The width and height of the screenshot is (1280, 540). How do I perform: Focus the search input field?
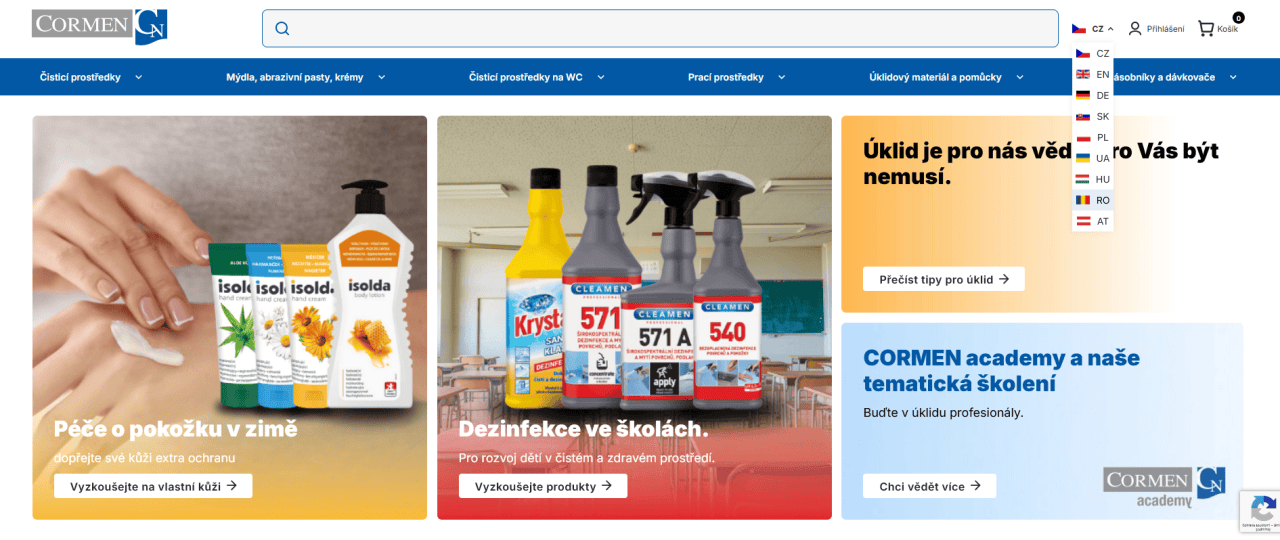(660, 29)
